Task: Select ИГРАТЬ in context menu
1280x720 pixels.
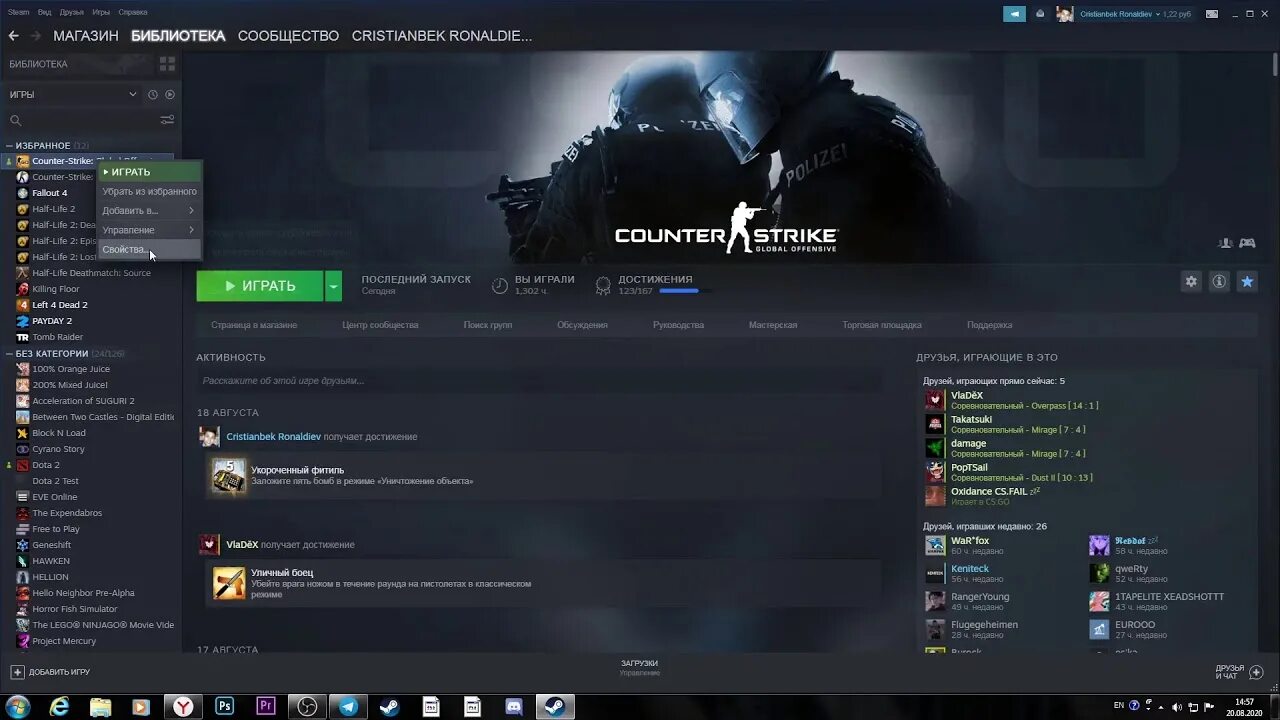Action: click(149, 172)
